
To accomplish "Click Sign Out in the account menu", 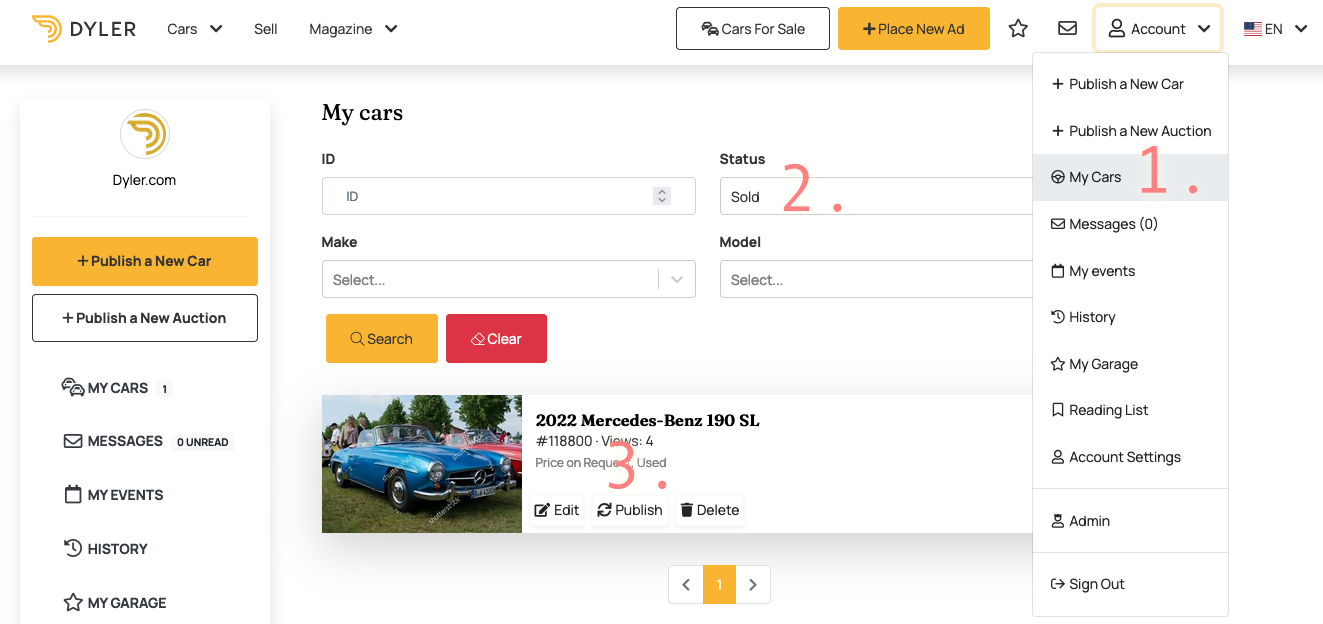I will pos(1130,584).
